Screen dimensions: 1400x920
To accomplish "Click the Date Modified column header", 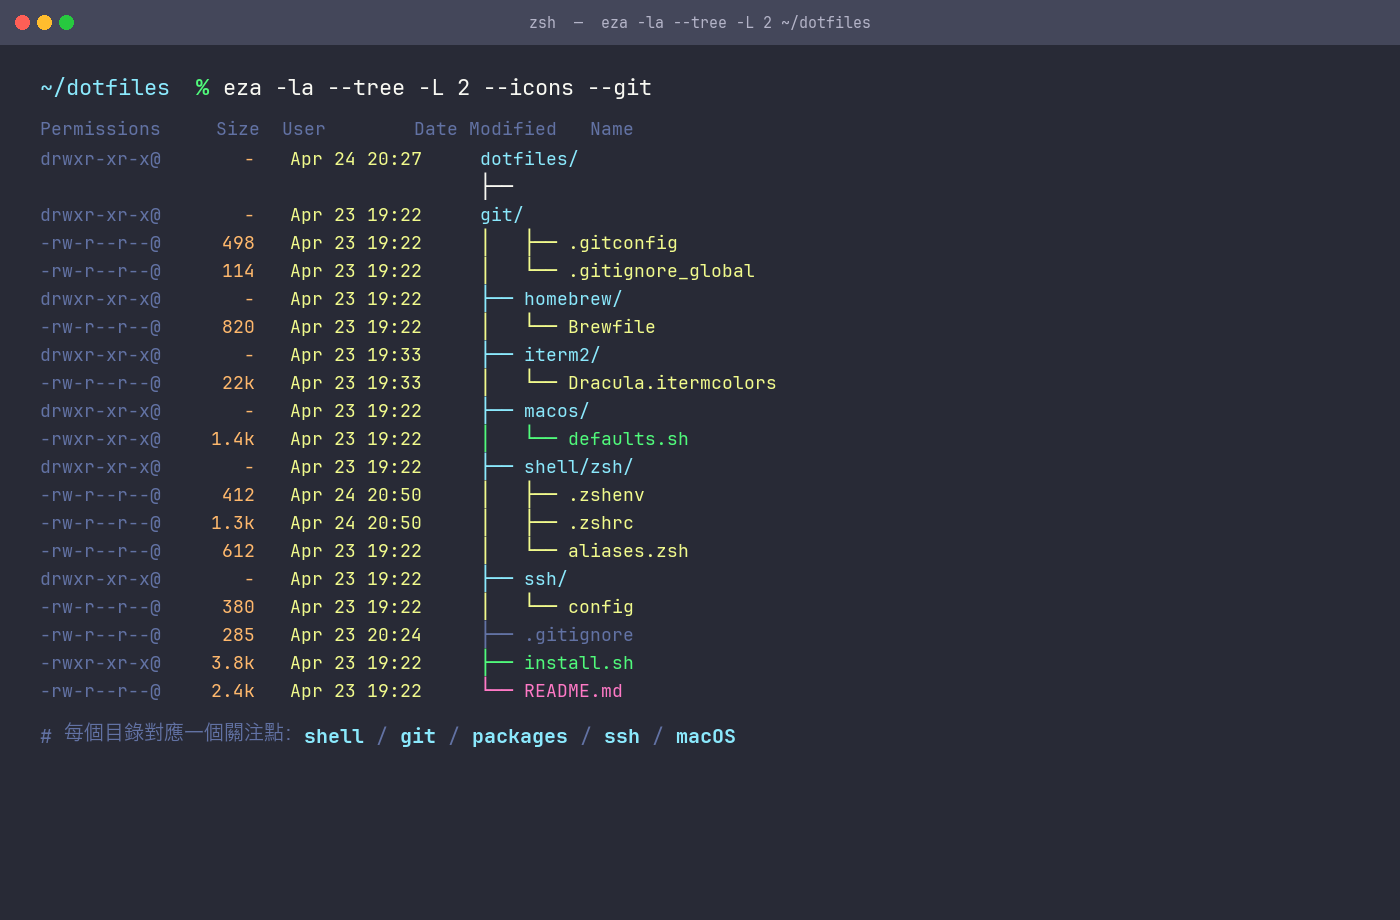I will point(485,129).
